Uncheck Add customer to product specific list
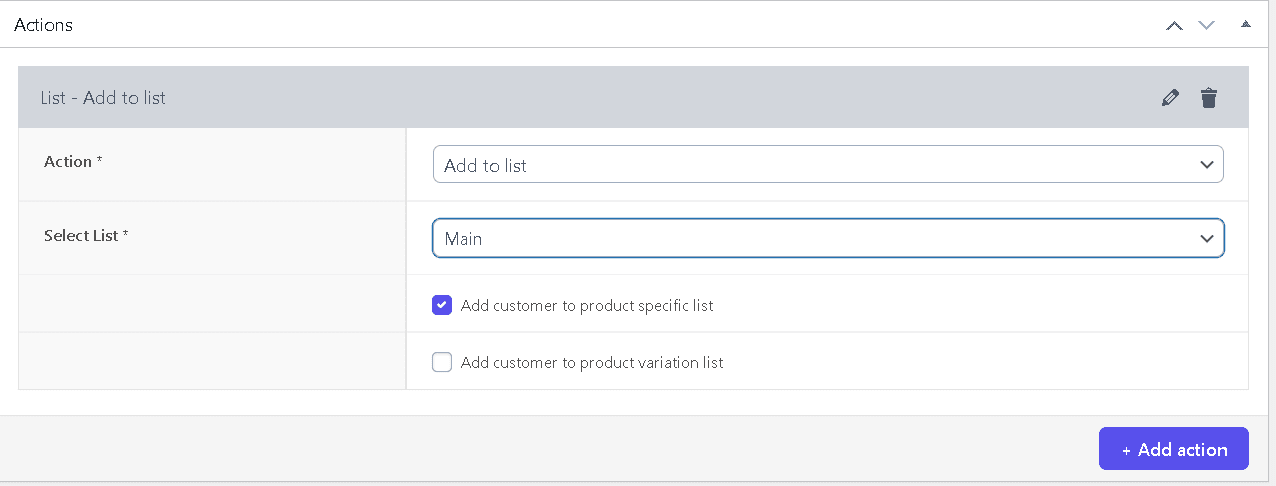Image resolution: width=1276 pixels, height=486 pixels. pos(442,305)
